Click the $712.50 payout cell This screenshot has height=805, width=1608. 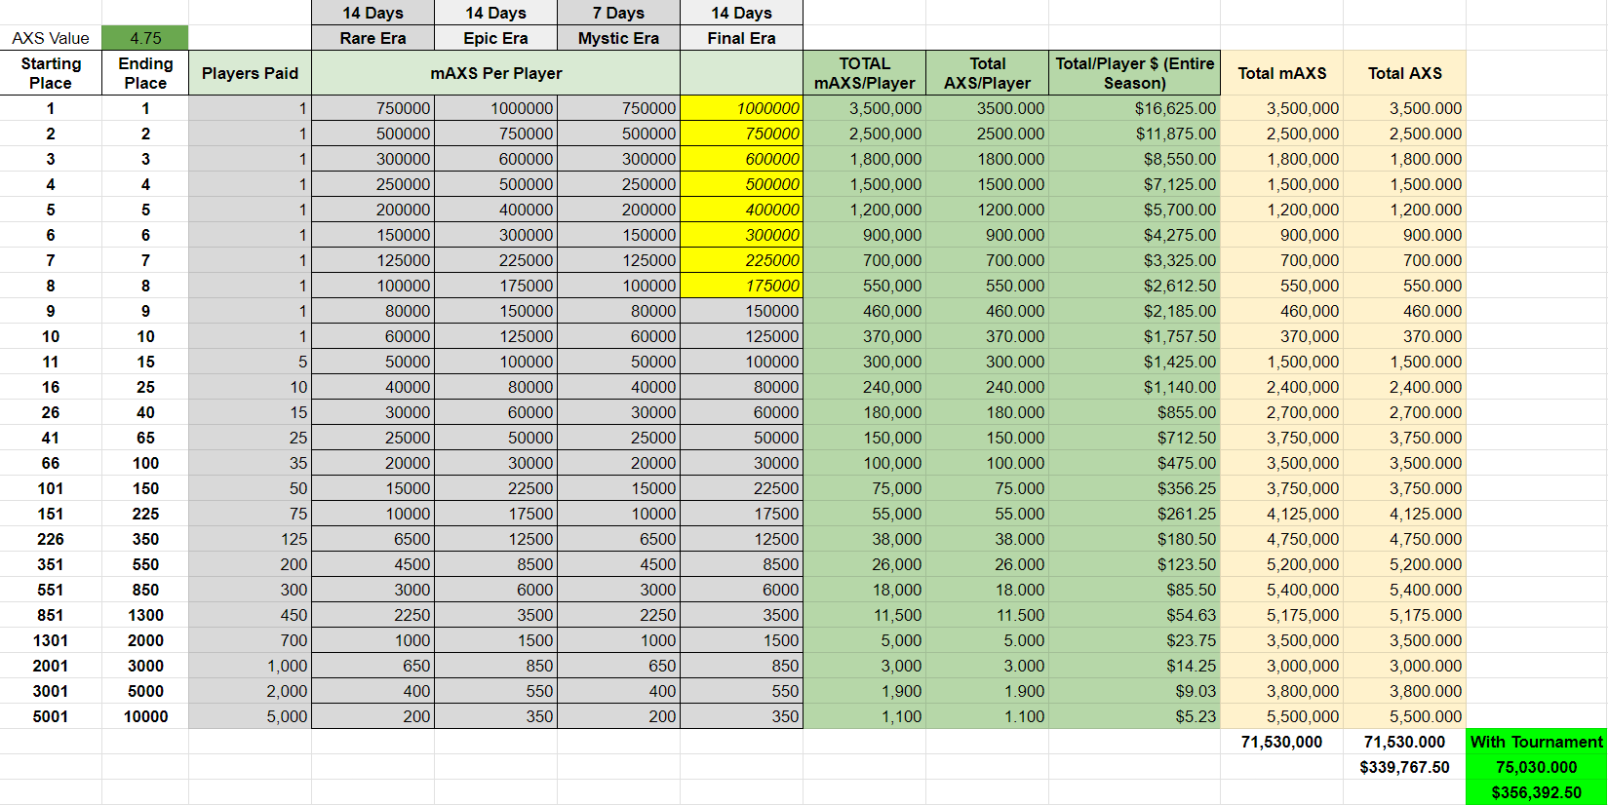coord(1135,438)
